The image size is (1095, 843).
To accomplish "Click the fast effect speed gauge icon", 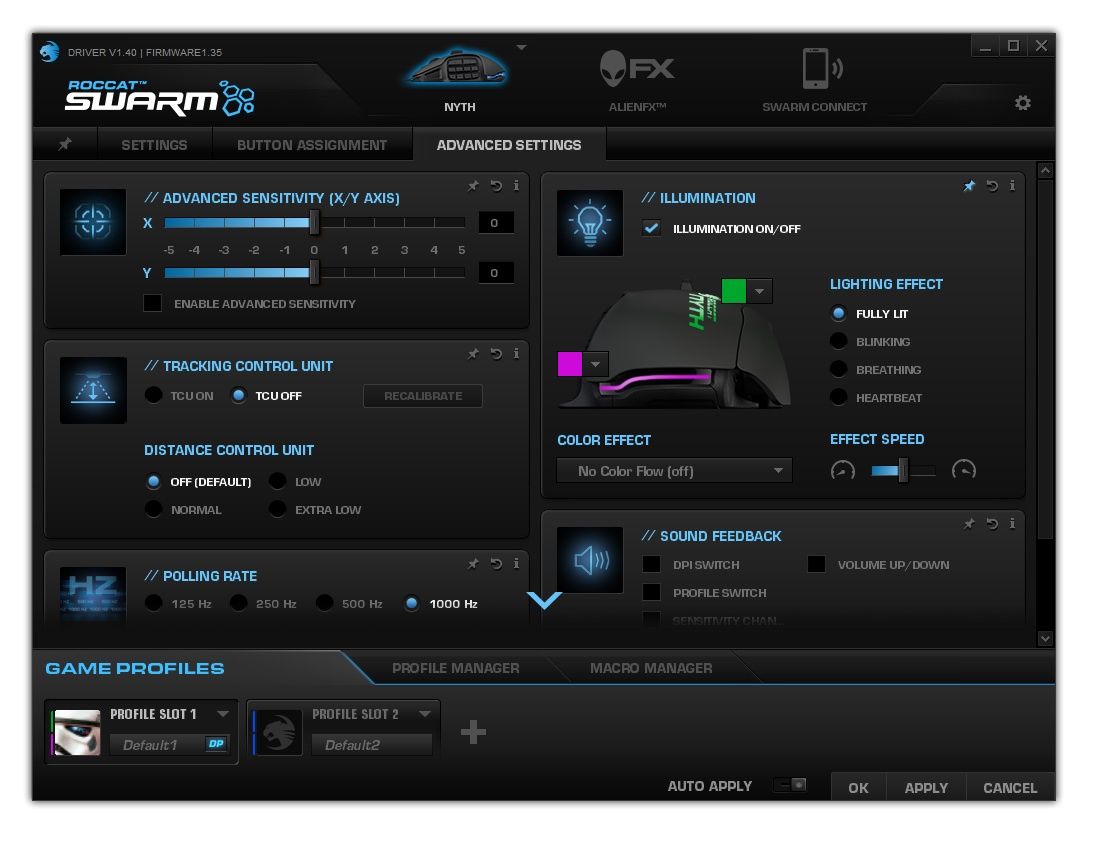I will 963,469.
